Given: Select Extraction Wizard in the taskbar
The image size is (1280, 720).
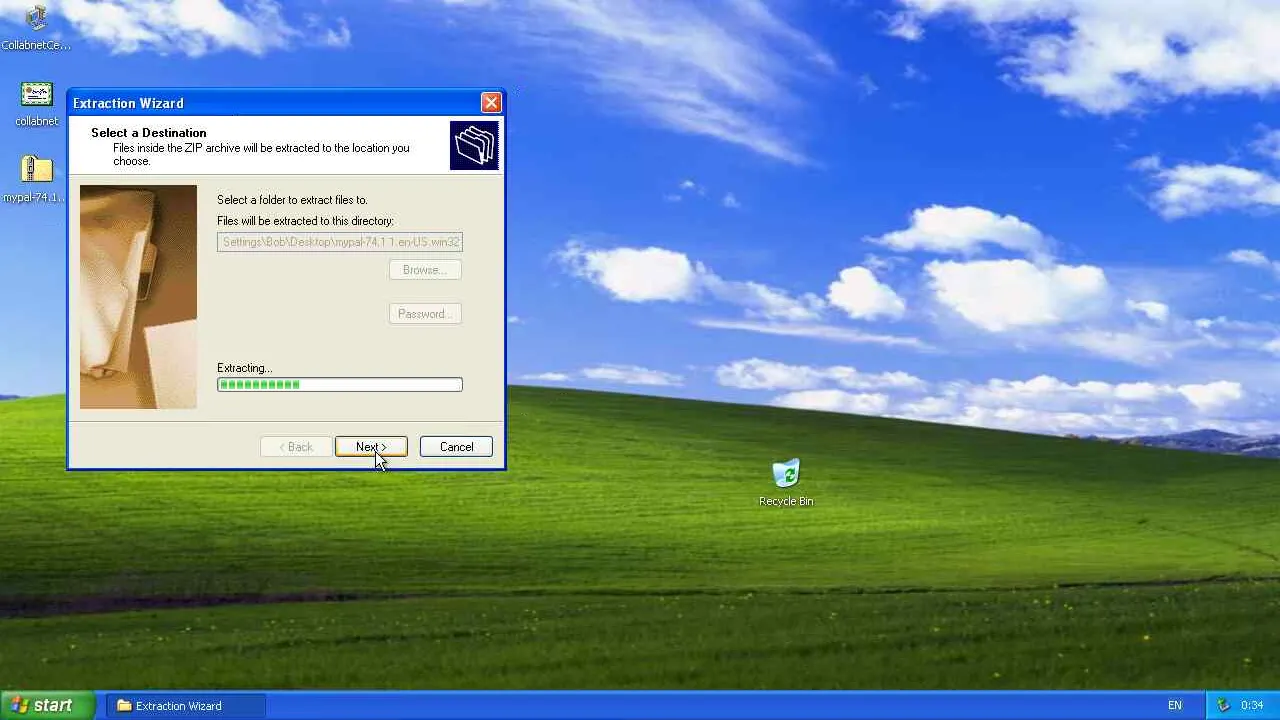Looking at the screenshot, I should coord(186,705).
